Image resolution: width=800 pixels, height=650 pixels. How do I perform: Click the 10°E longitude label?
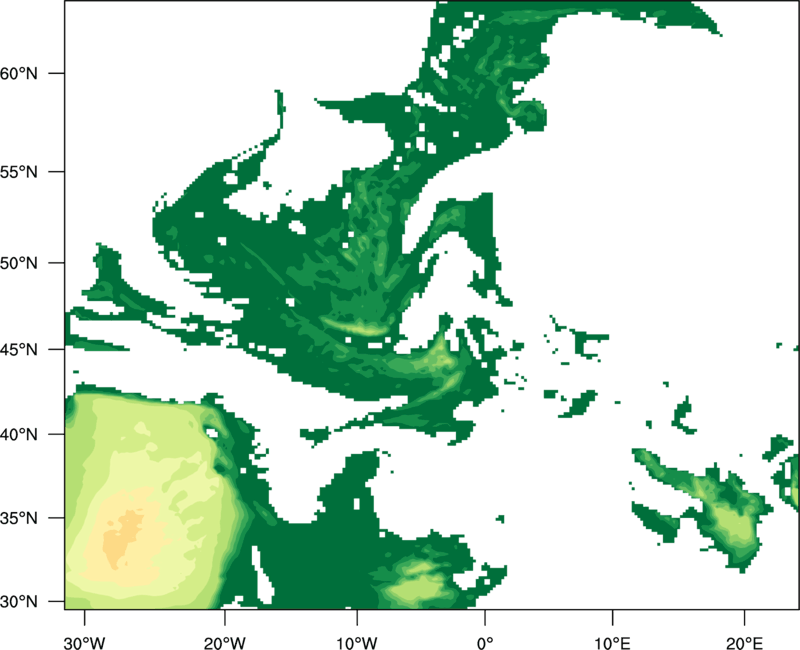coord(612,643)
